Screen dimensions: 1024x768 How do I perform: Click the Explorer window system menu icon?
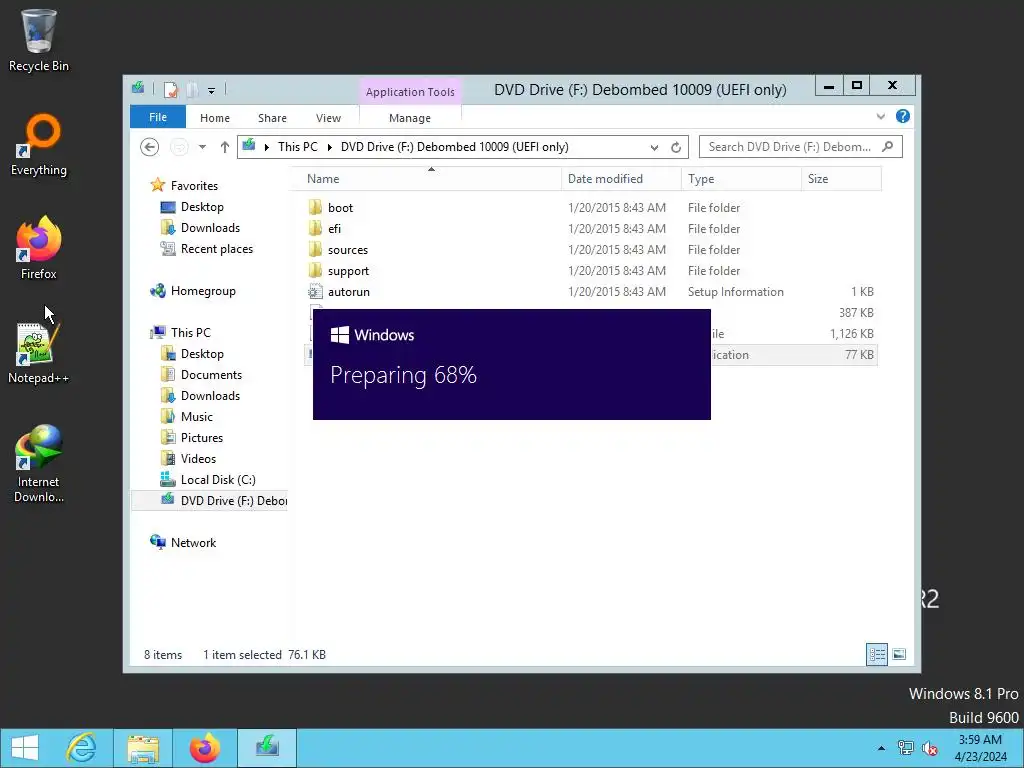[138, 88]
